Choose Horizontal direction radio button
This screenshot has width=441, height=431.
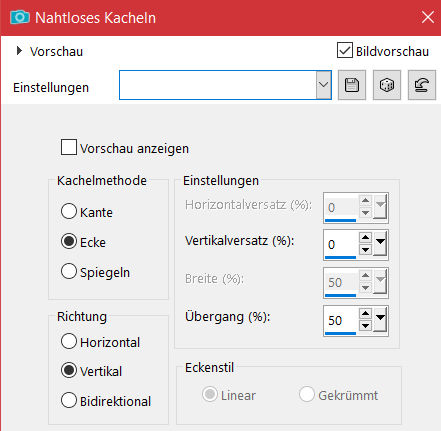(69, 342)
